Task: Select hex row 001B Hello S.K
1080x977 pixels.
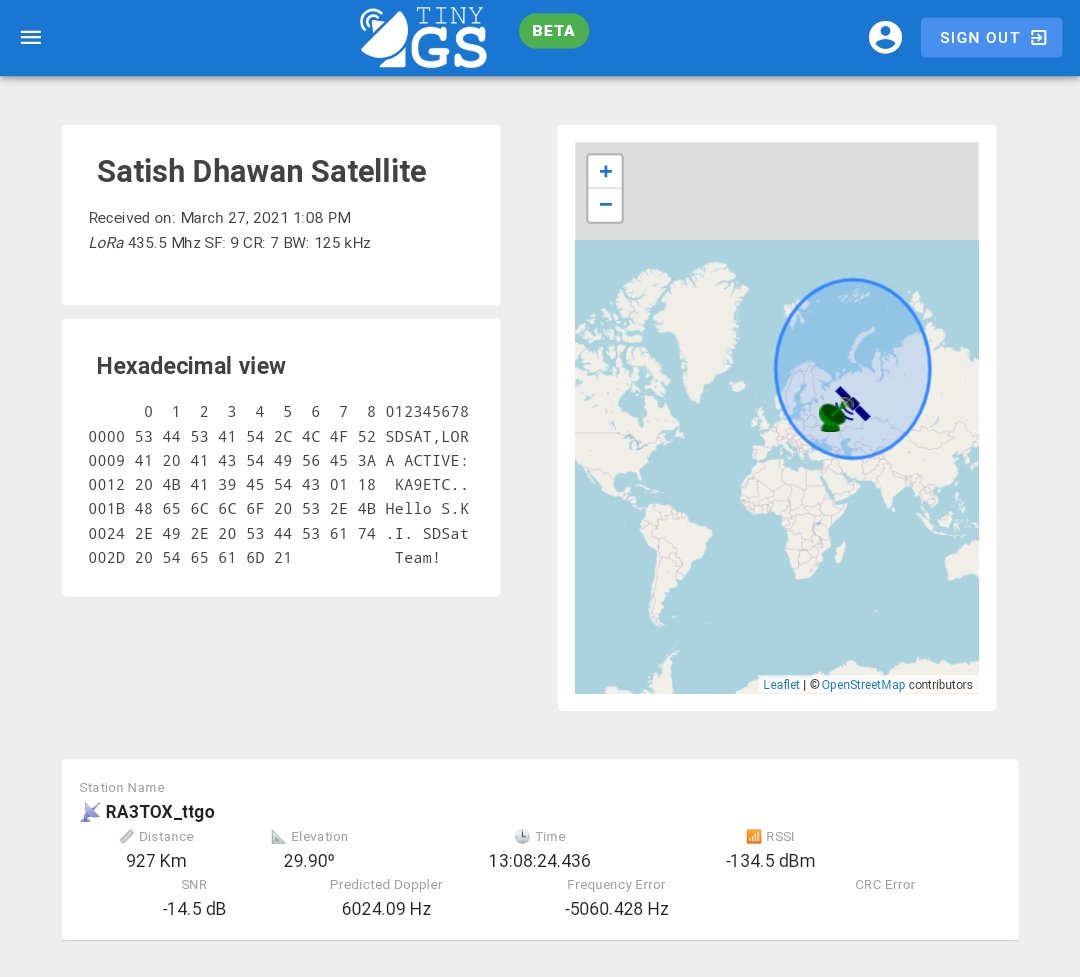Action: pos(278,509)
